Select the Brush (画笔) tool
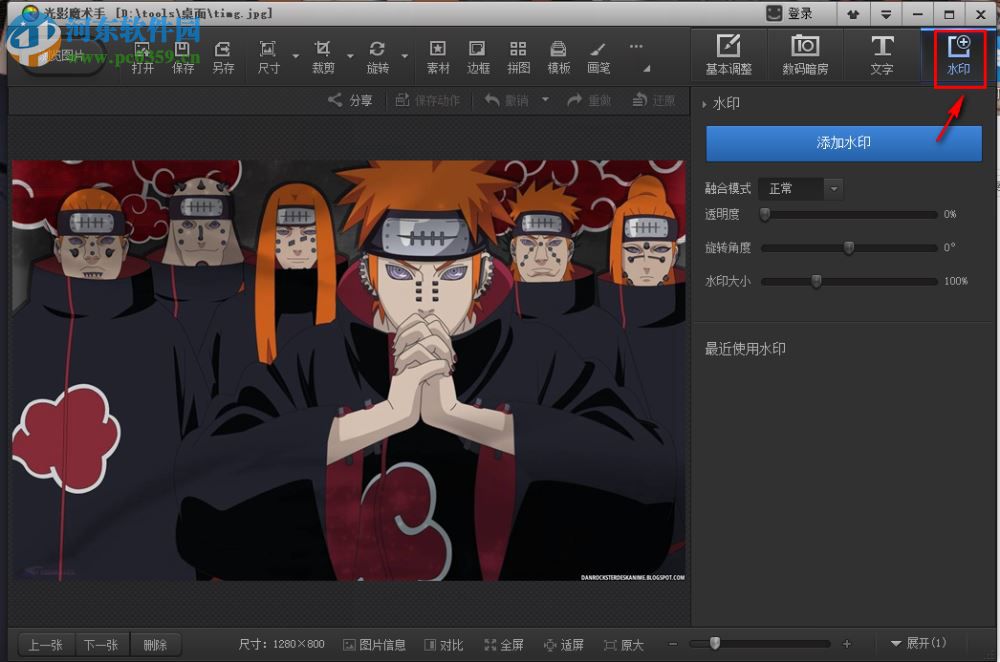Screen dimensions: 1000x662 [x=598, y=57]
